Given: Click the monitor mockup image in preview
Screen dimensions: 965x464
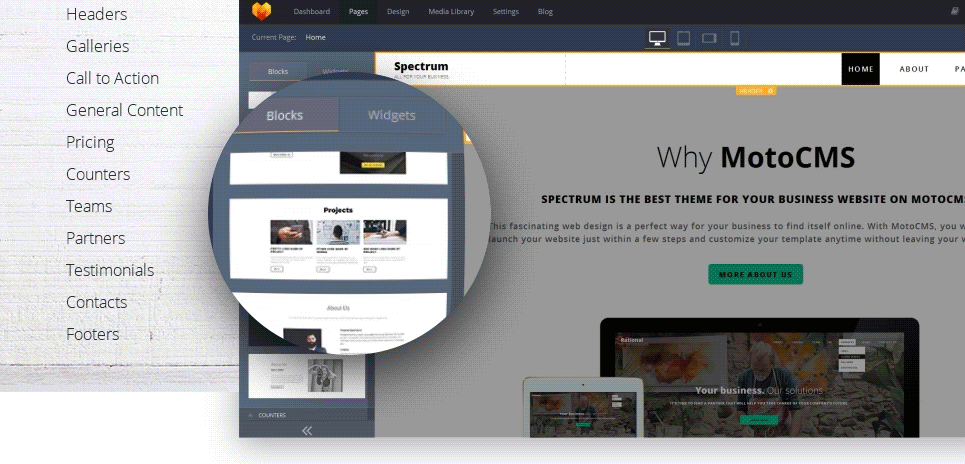Looking at the screenshot, I should click(759, 377).
